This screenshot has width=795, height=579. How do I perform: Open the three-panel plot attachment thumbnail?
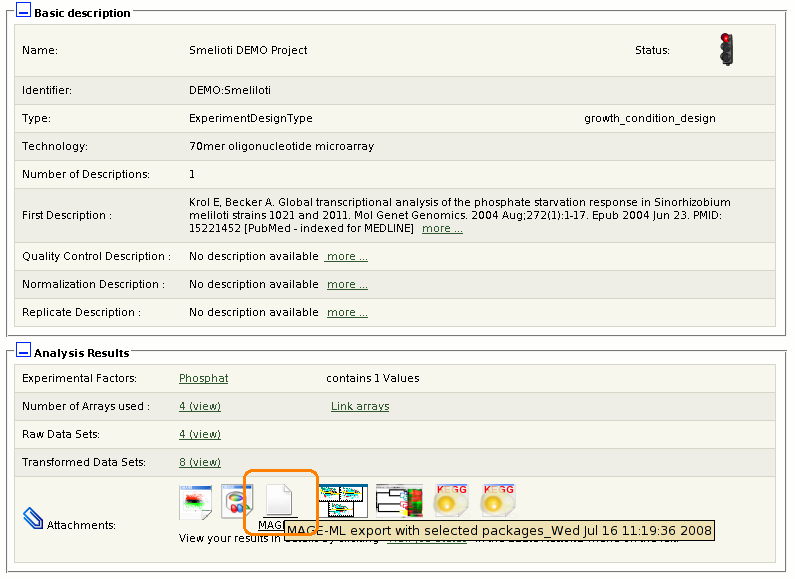(343, 500)
